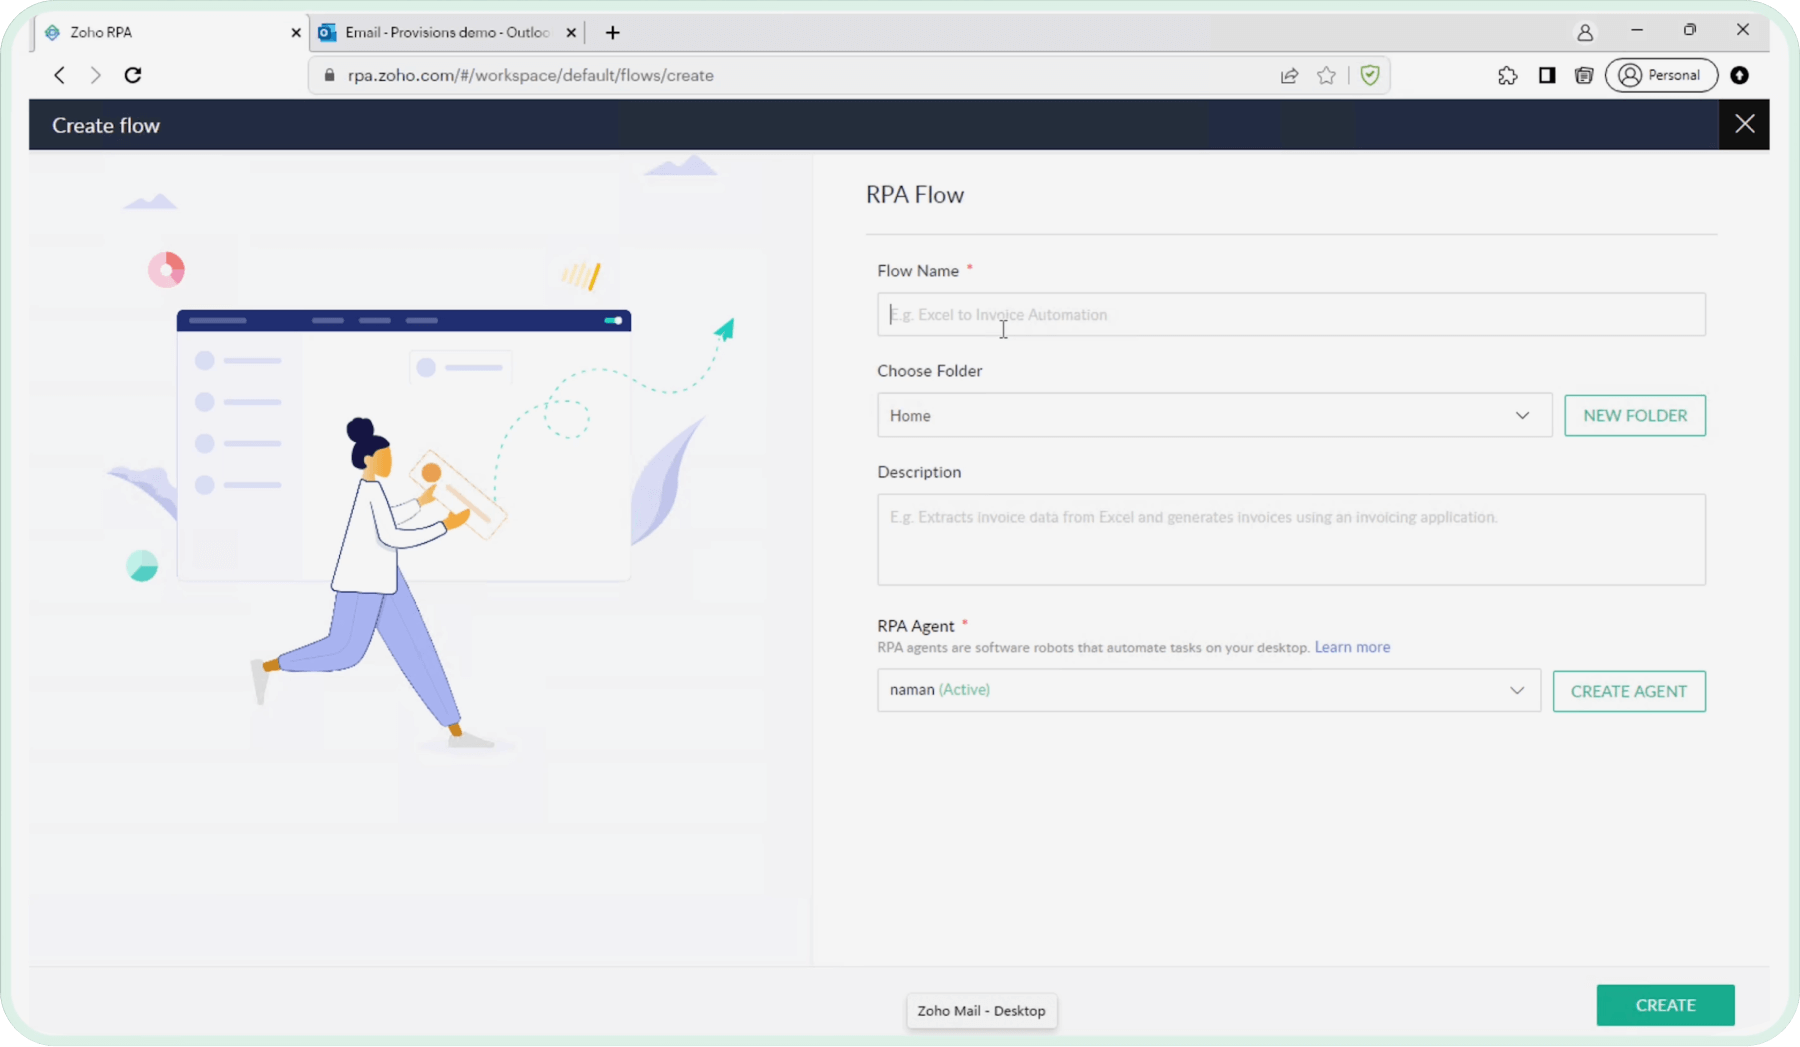Open the RPA Agent dropdown

pyautogui.click(x=1208, y=690)
